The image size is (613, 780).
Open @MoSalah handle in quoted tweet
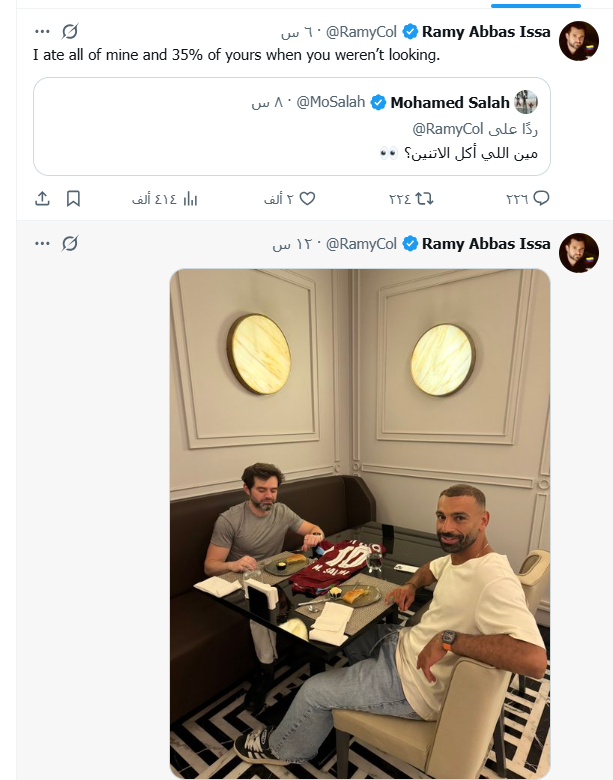[x=331, y=102]
